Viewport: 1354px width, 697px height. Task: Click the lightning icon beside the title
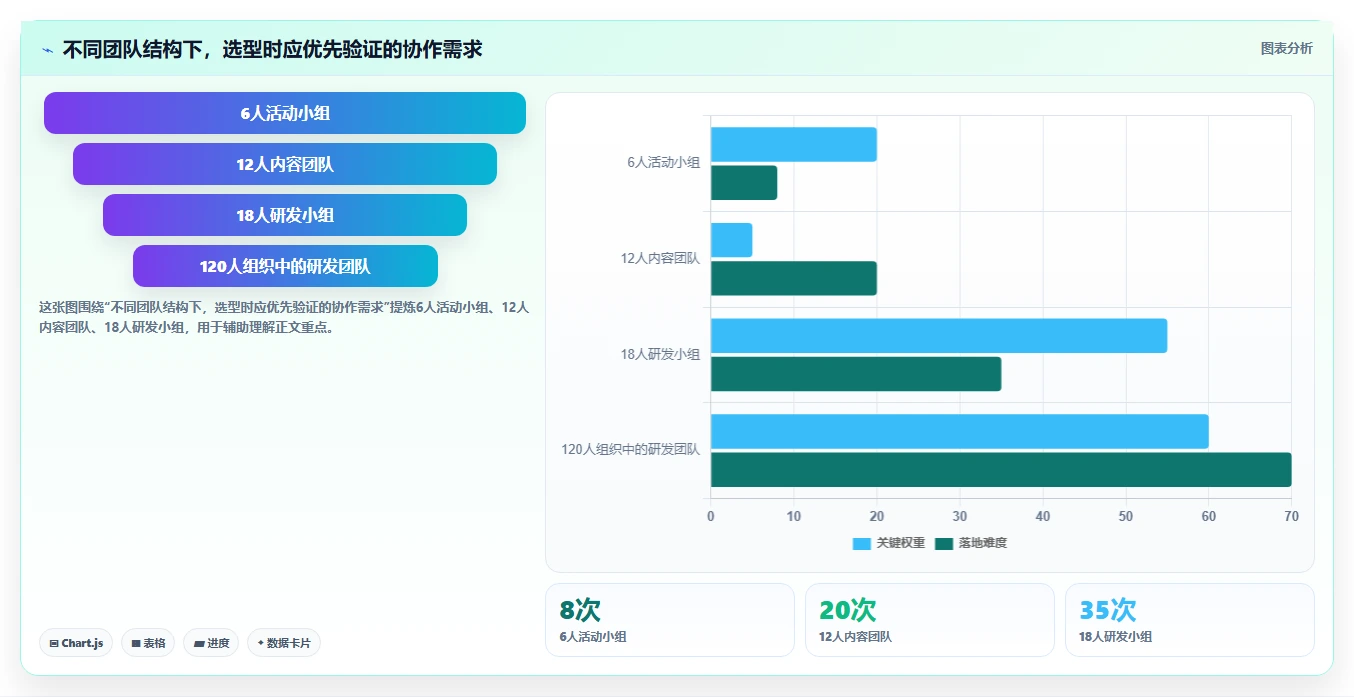point(47,49)
